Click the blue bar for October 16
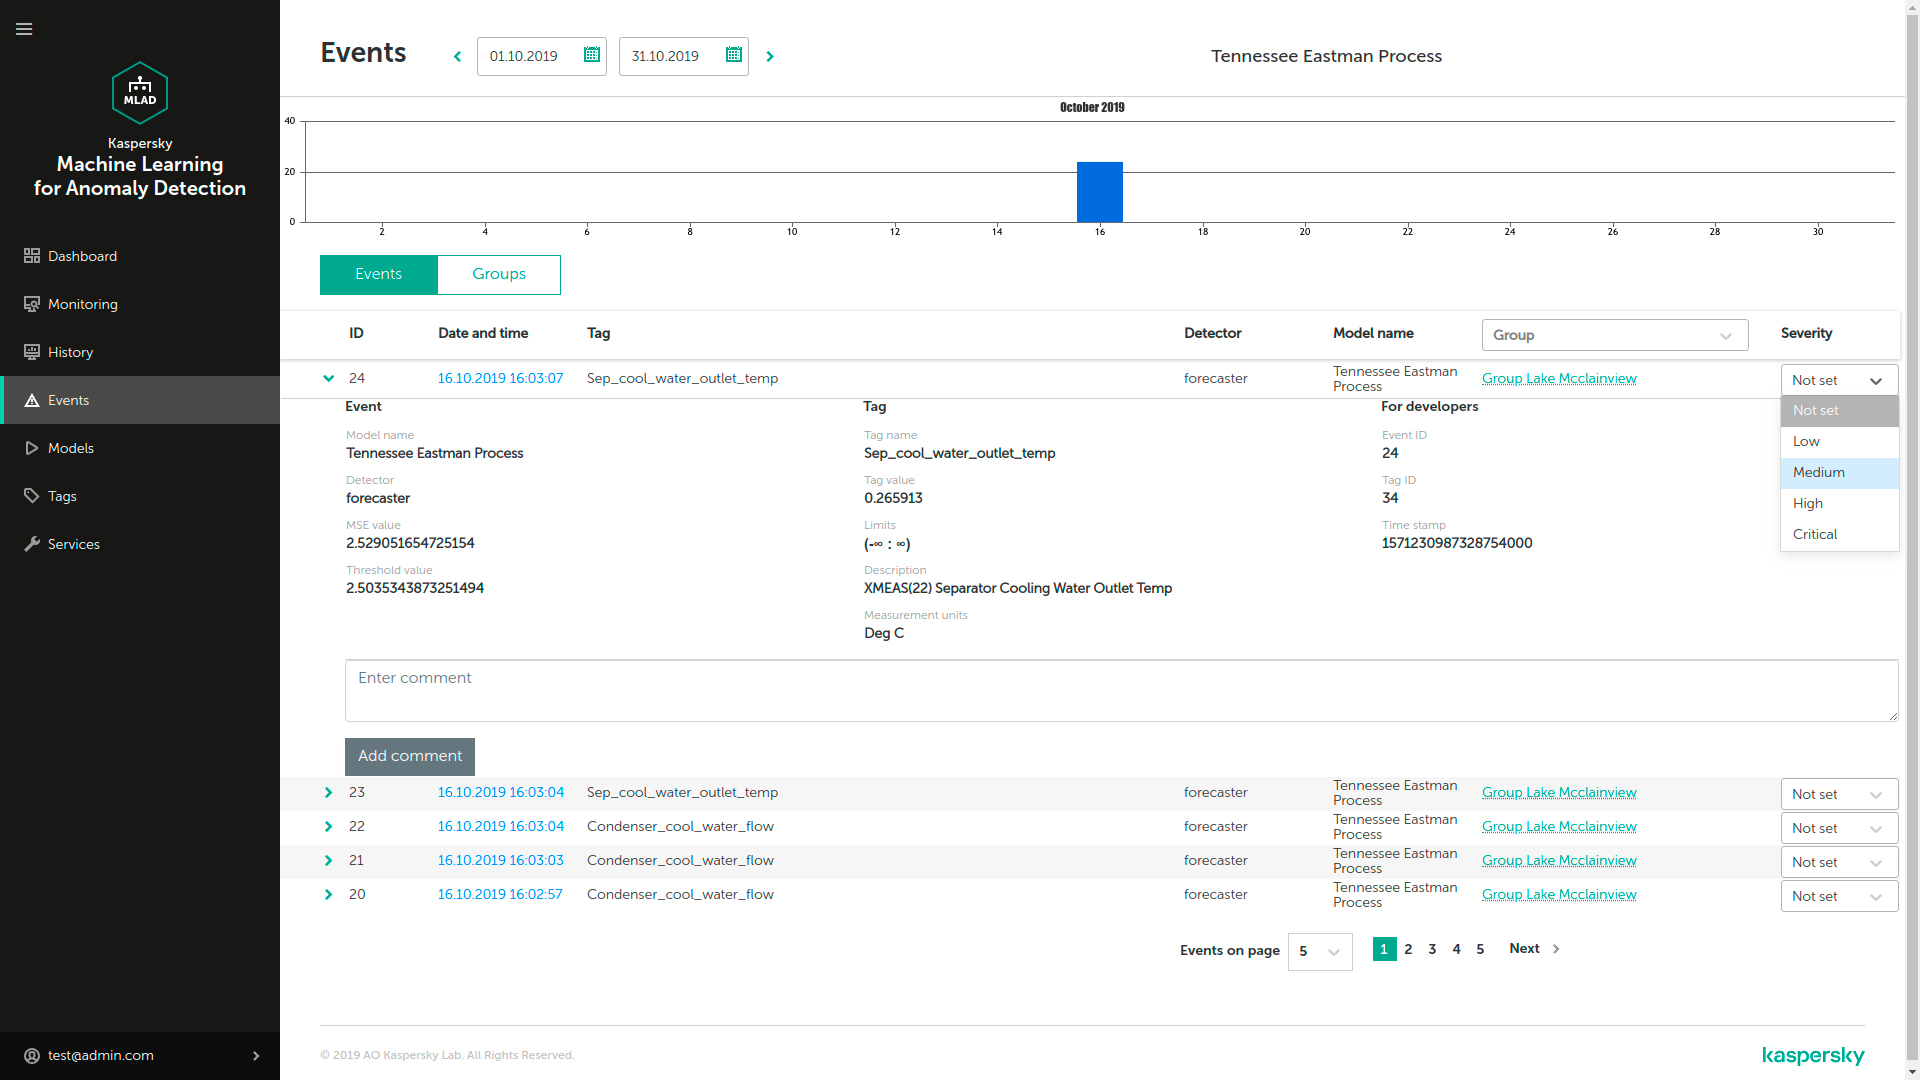 pyautogui.click(x=1099, y=192)
